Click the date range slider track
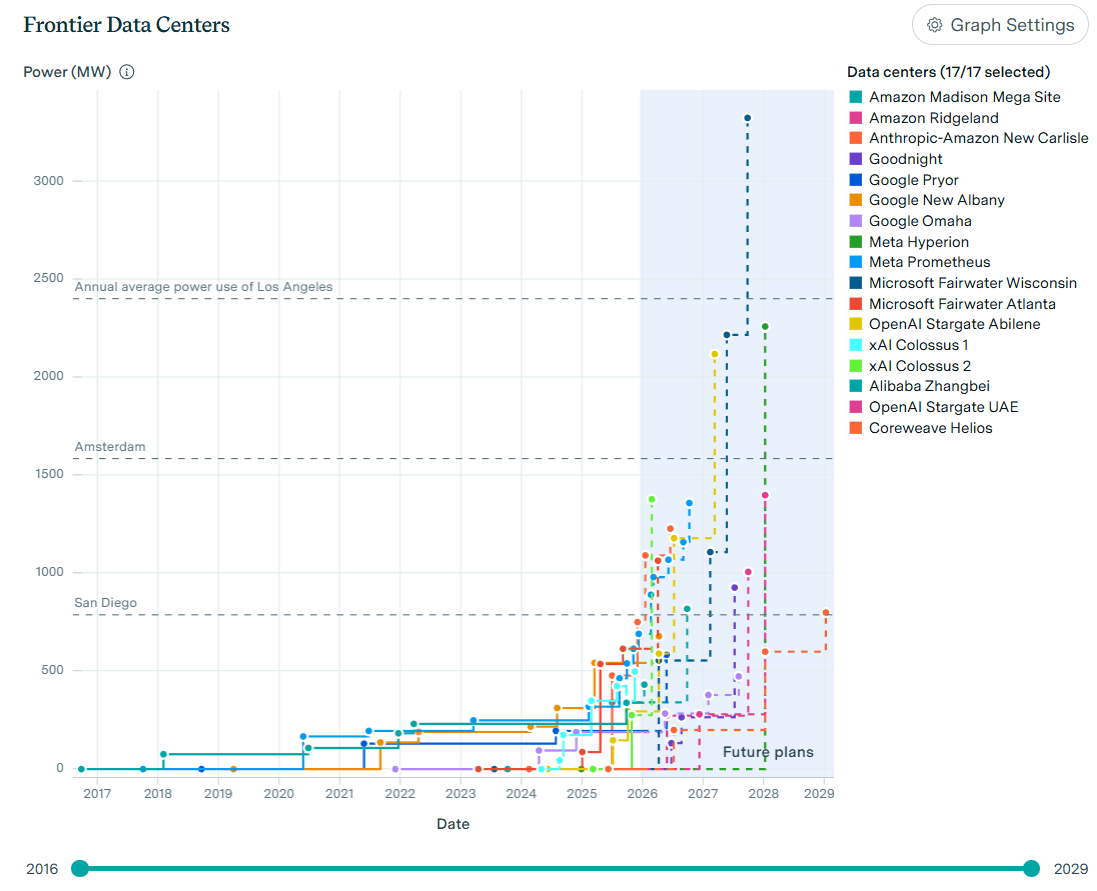The width and height of the screenshot is (1097, 891). [x=555, y=869]
